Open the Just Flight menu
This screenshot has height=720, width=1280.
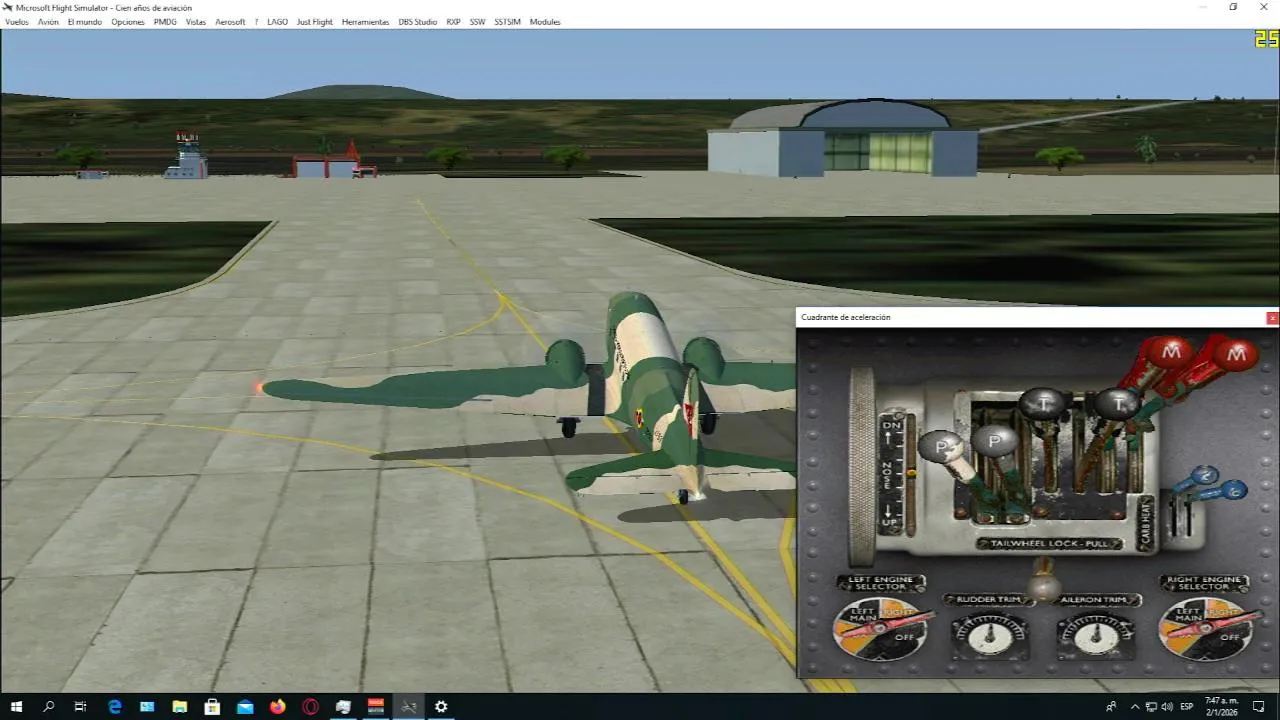(315, 22)
